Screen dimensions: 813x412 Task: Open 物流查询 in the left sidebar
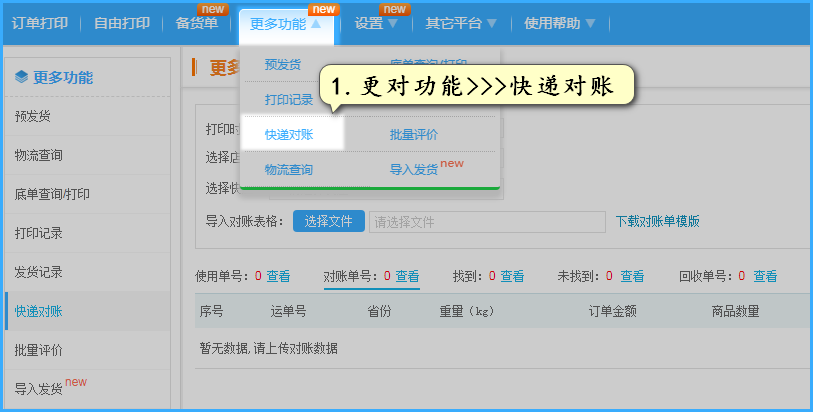[87, 155]
